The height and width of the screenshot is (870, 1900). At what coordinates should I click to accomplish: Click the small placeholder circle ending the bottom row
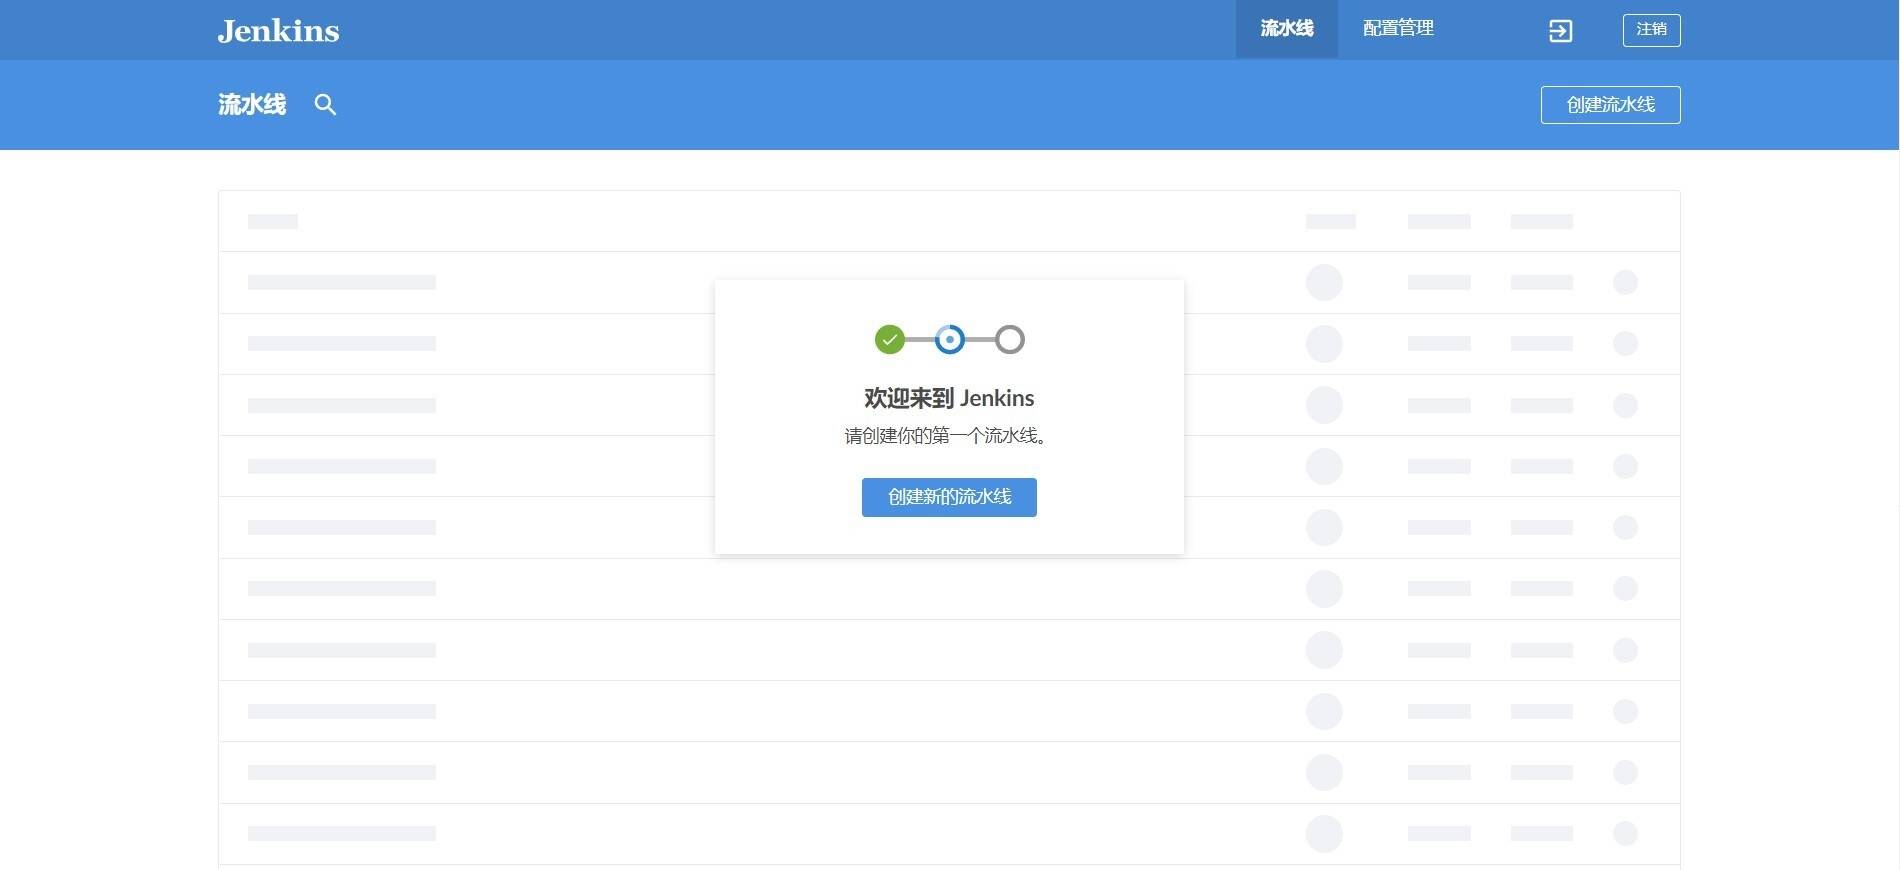[1625, 834]
